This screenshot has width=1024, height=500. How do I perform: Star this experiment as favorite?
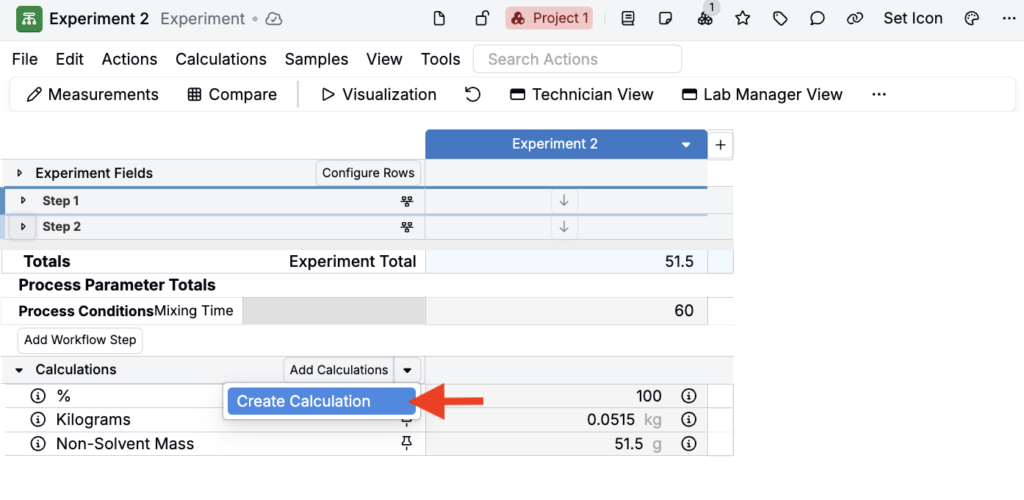pos(743,18)
